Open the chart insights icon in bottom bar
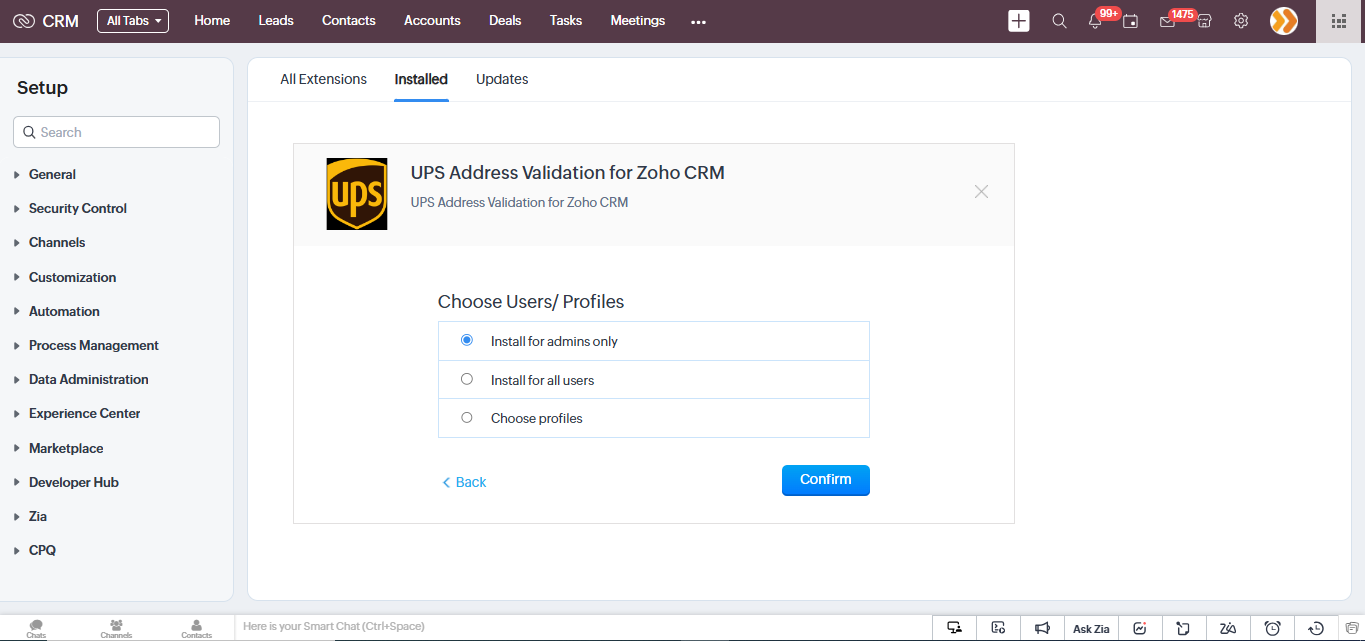 point(1140,628)
